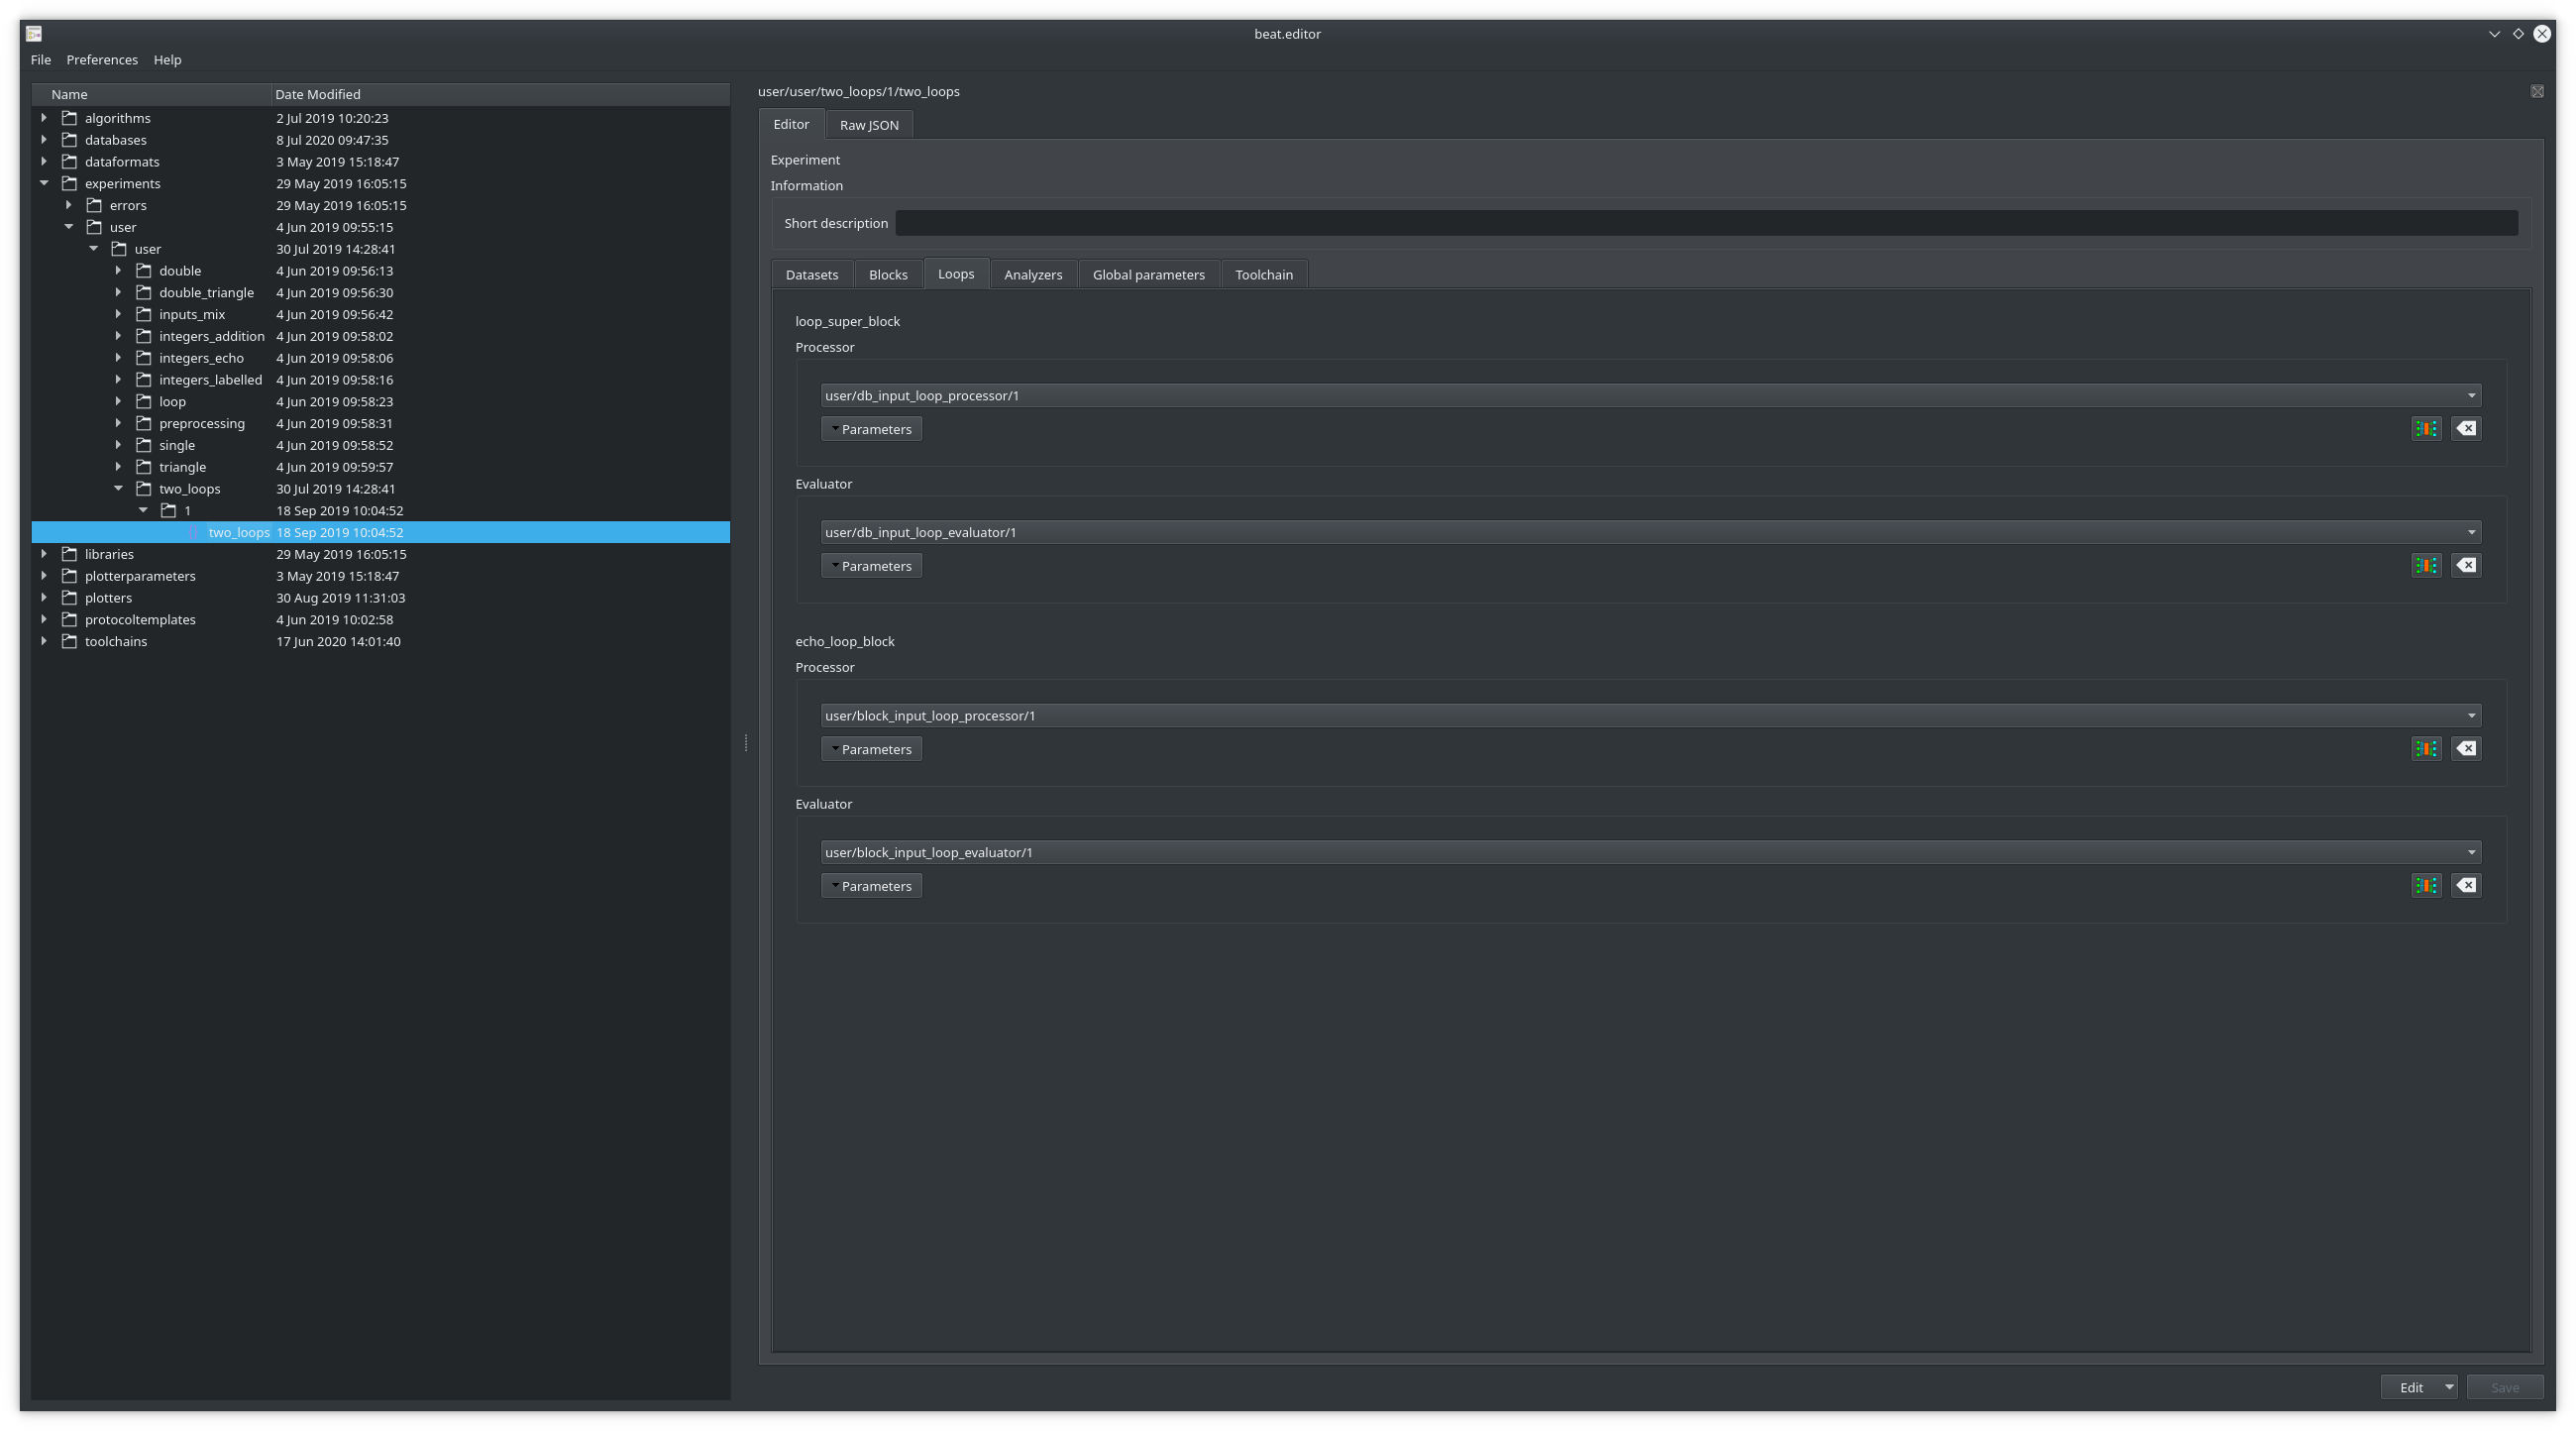Switch to the Raw JSON tab
Viewport: 2576px width, 1431px height.
point(868,124)
